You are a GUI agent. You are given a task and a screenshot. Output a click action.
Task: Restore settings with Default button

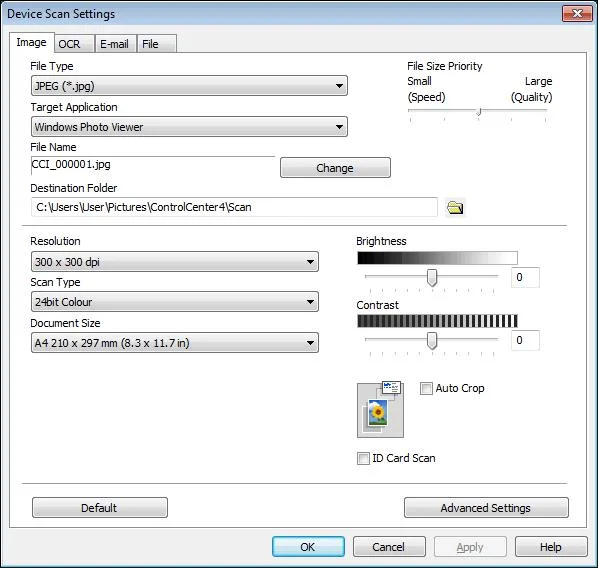(100, 508)
